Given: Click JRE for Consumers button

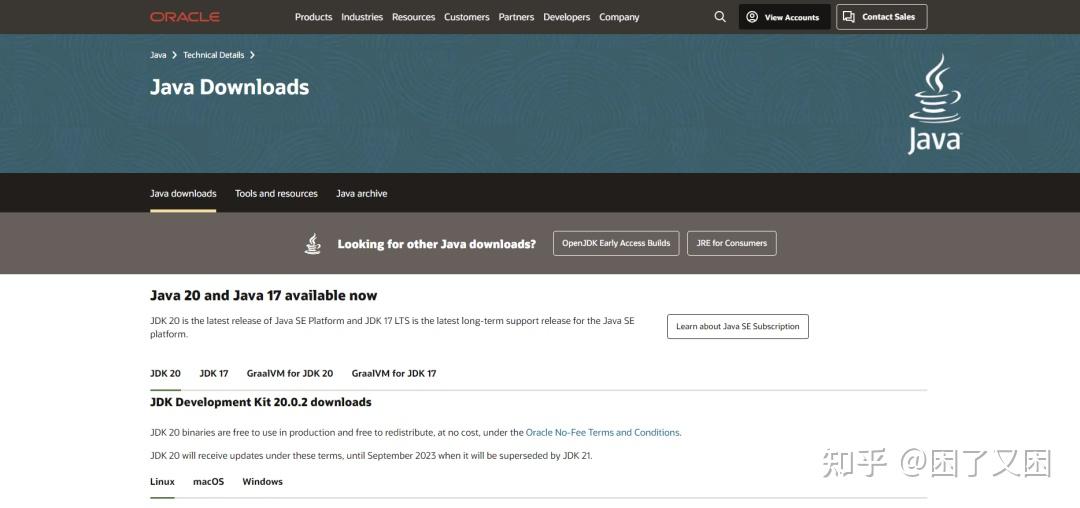Looking at the screenshot, I should [x=731, y=243].
